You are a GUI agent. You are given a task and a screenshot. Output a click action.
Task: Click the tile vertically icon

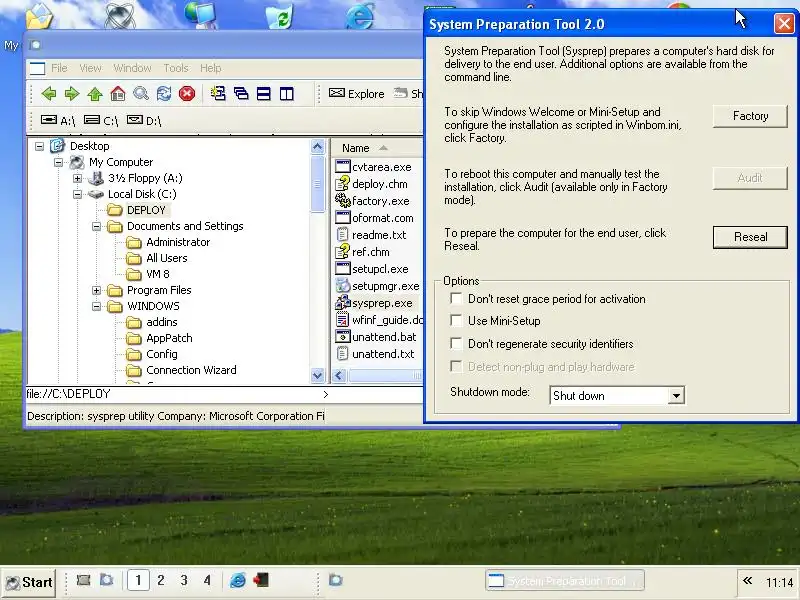287,93
